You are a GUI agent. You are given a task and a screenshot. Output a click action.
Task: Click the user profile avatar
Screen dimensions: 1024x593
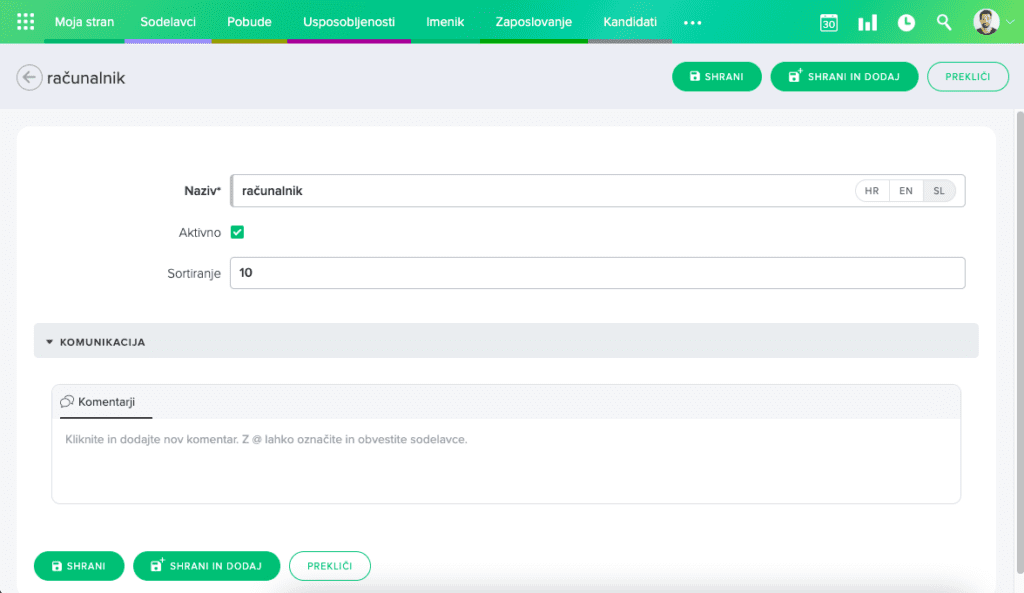point(986,22)
